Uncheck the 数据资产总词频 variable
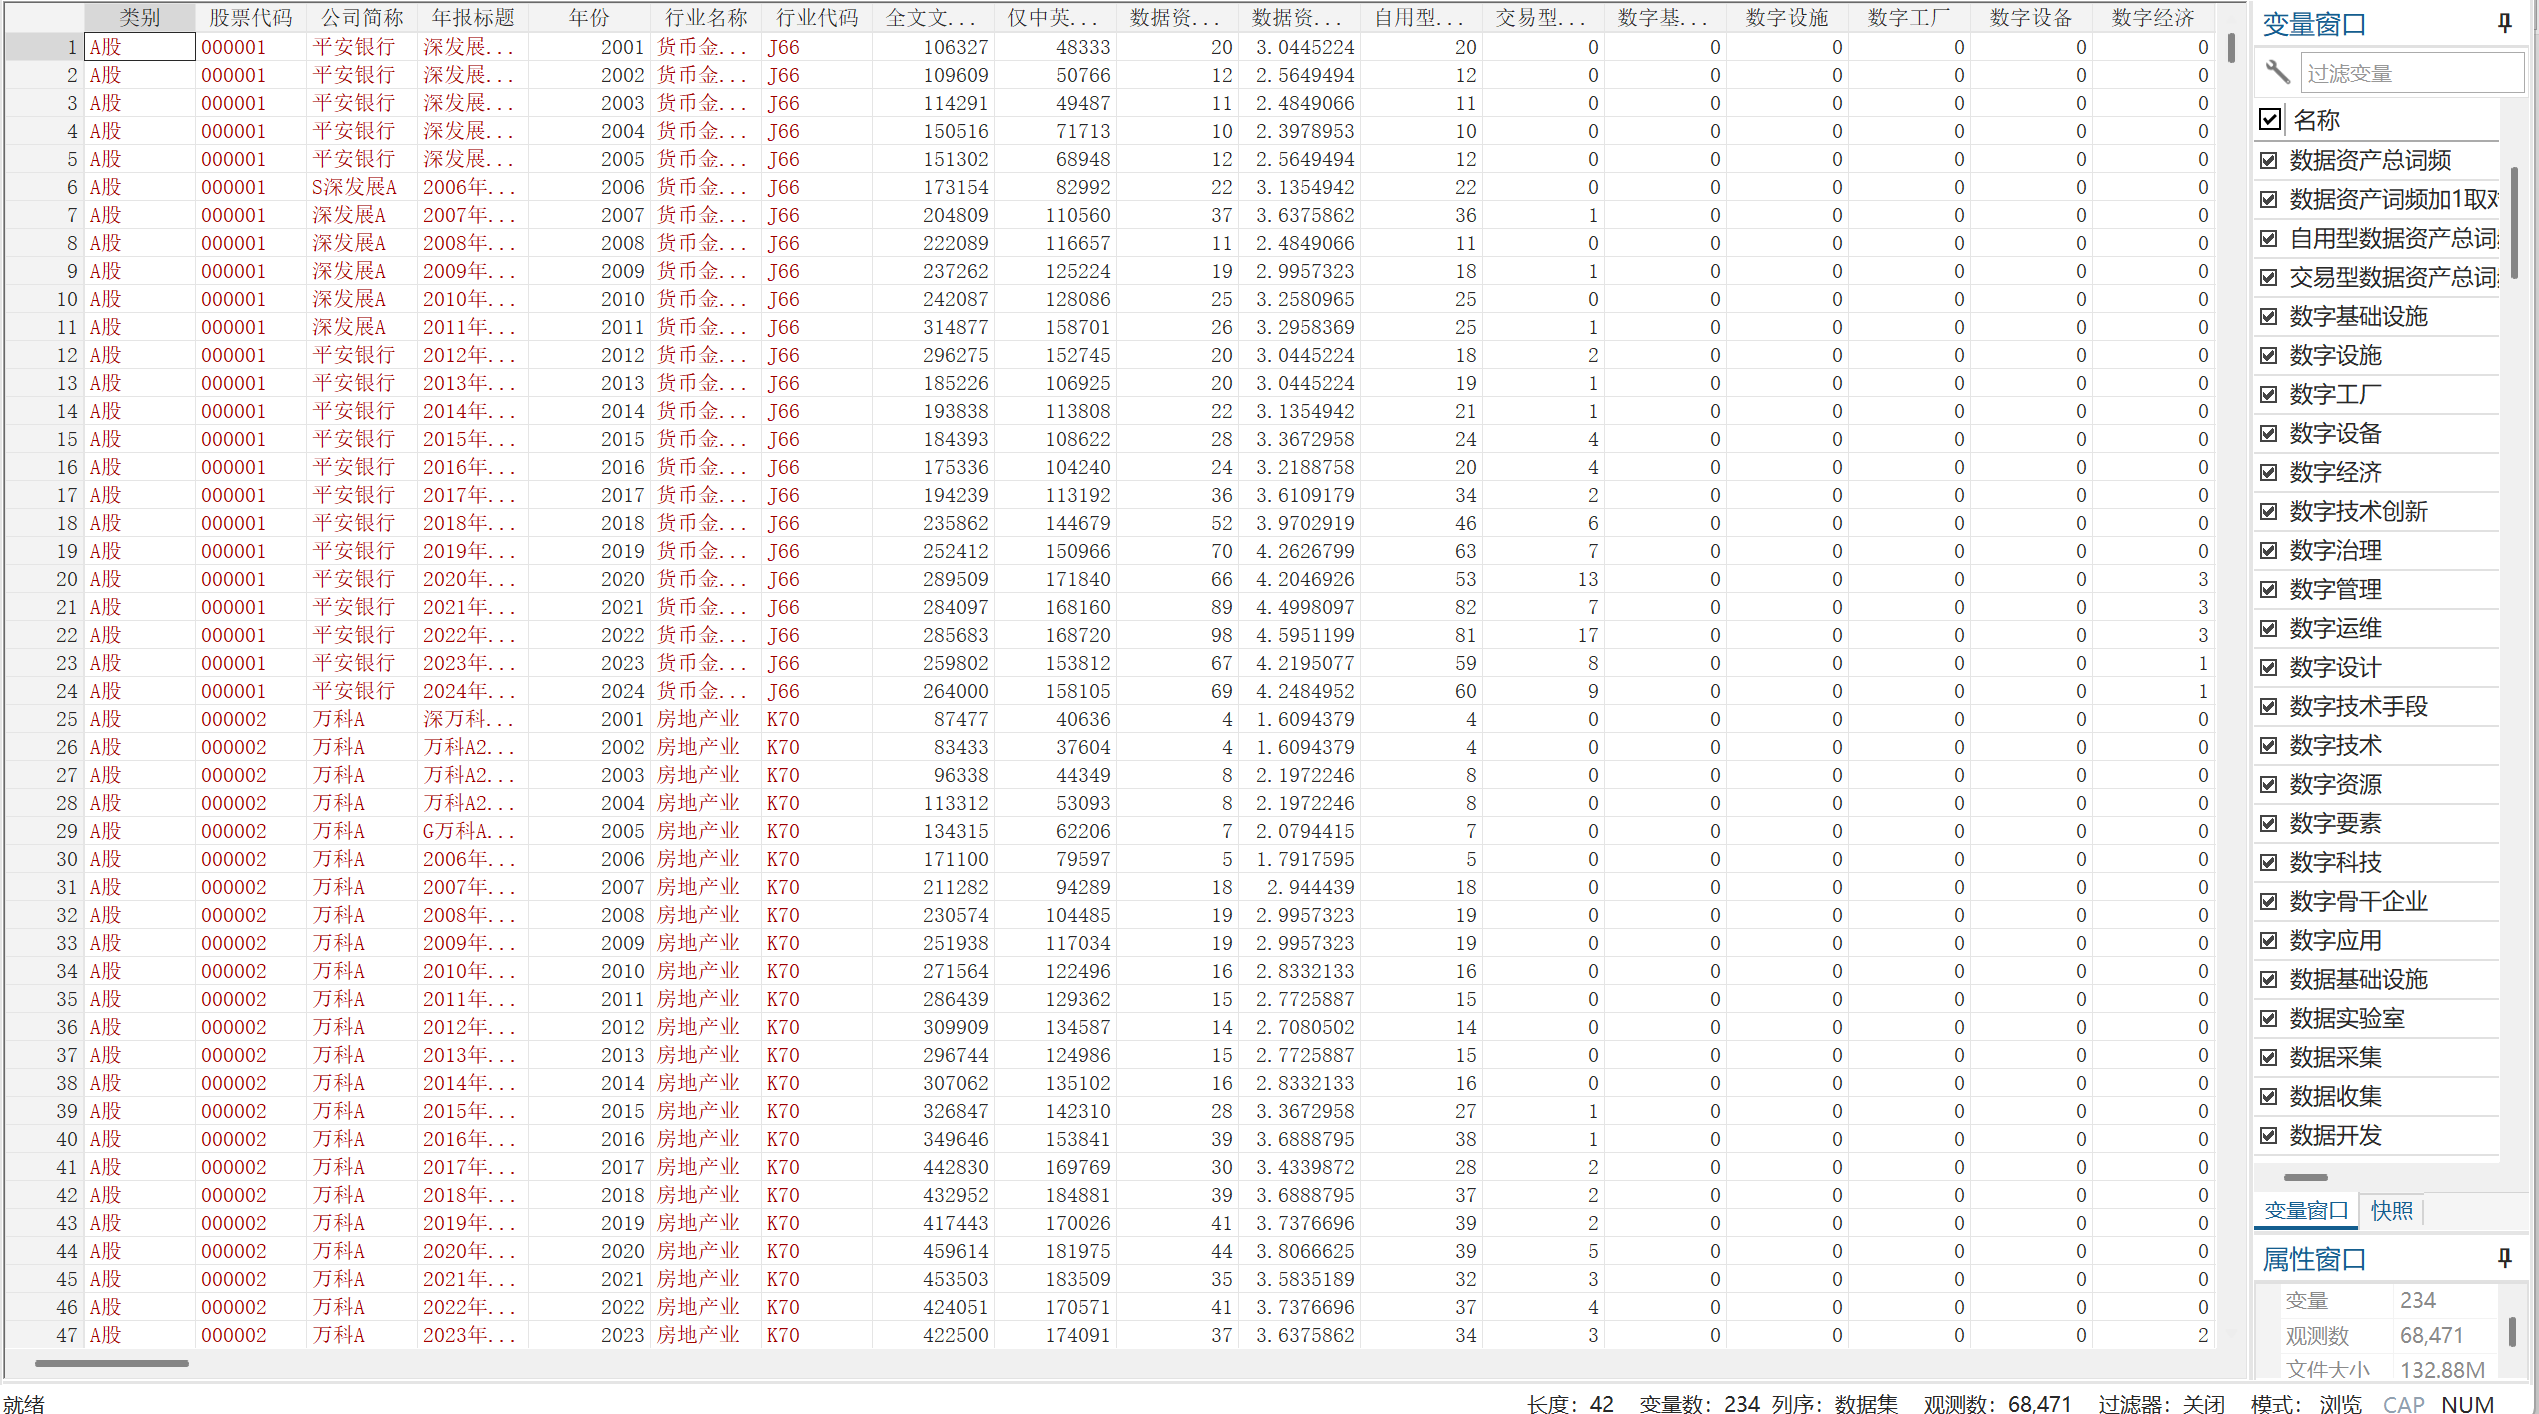 pyautogui.click(x=2269, y=160)
